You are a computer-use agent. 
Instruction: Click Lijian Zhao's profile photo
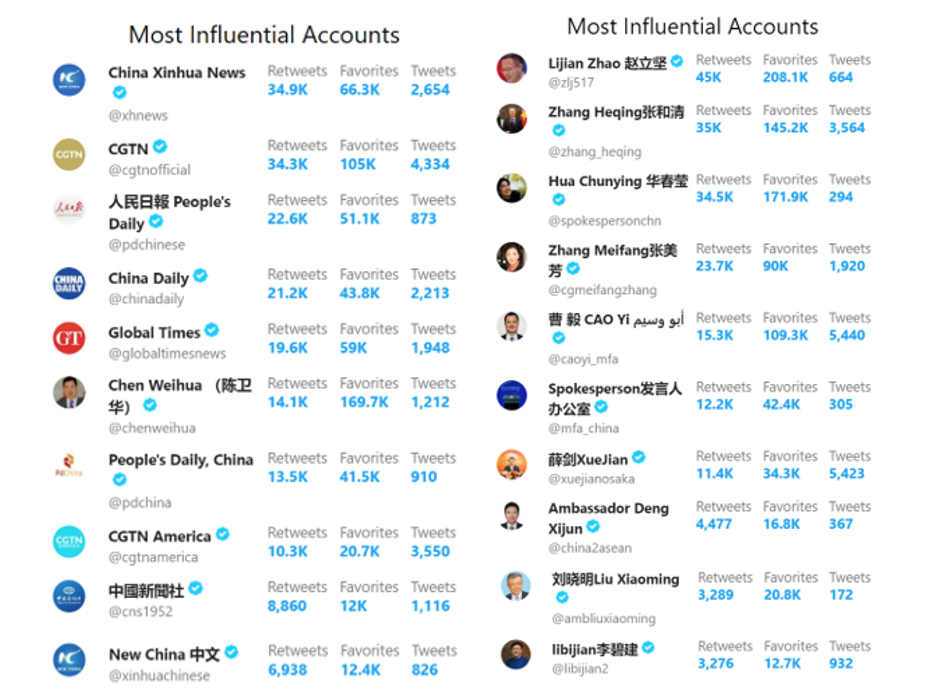coord(512,68)
